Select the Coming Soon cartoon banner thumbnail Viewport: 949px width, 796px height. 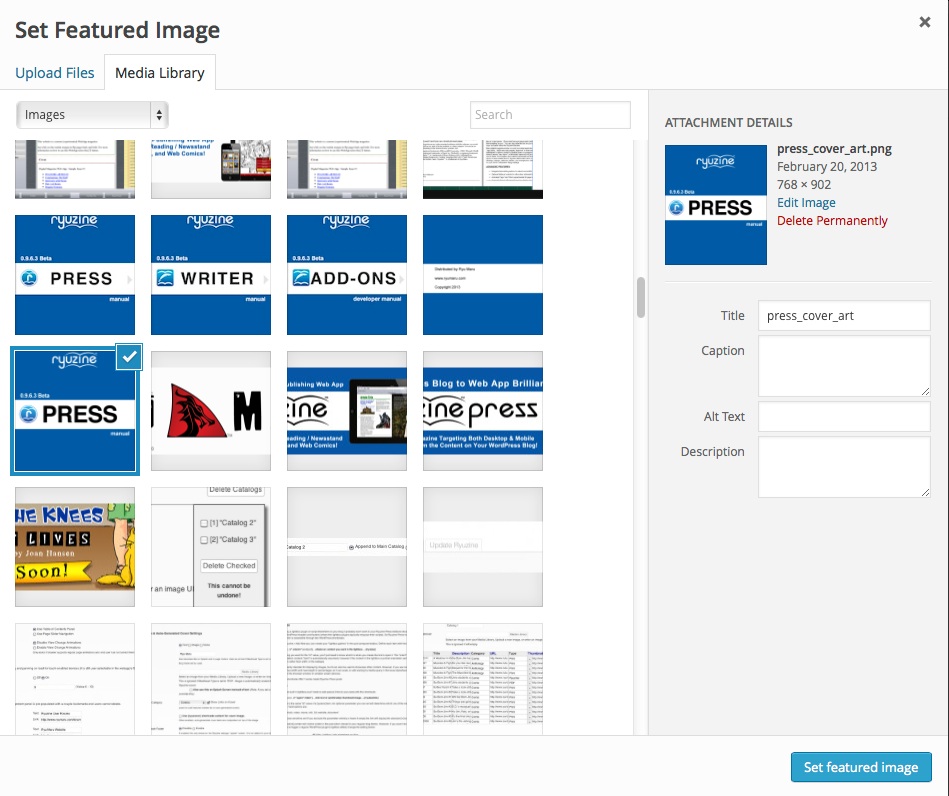pyautogui.click(x=75, y=547)
